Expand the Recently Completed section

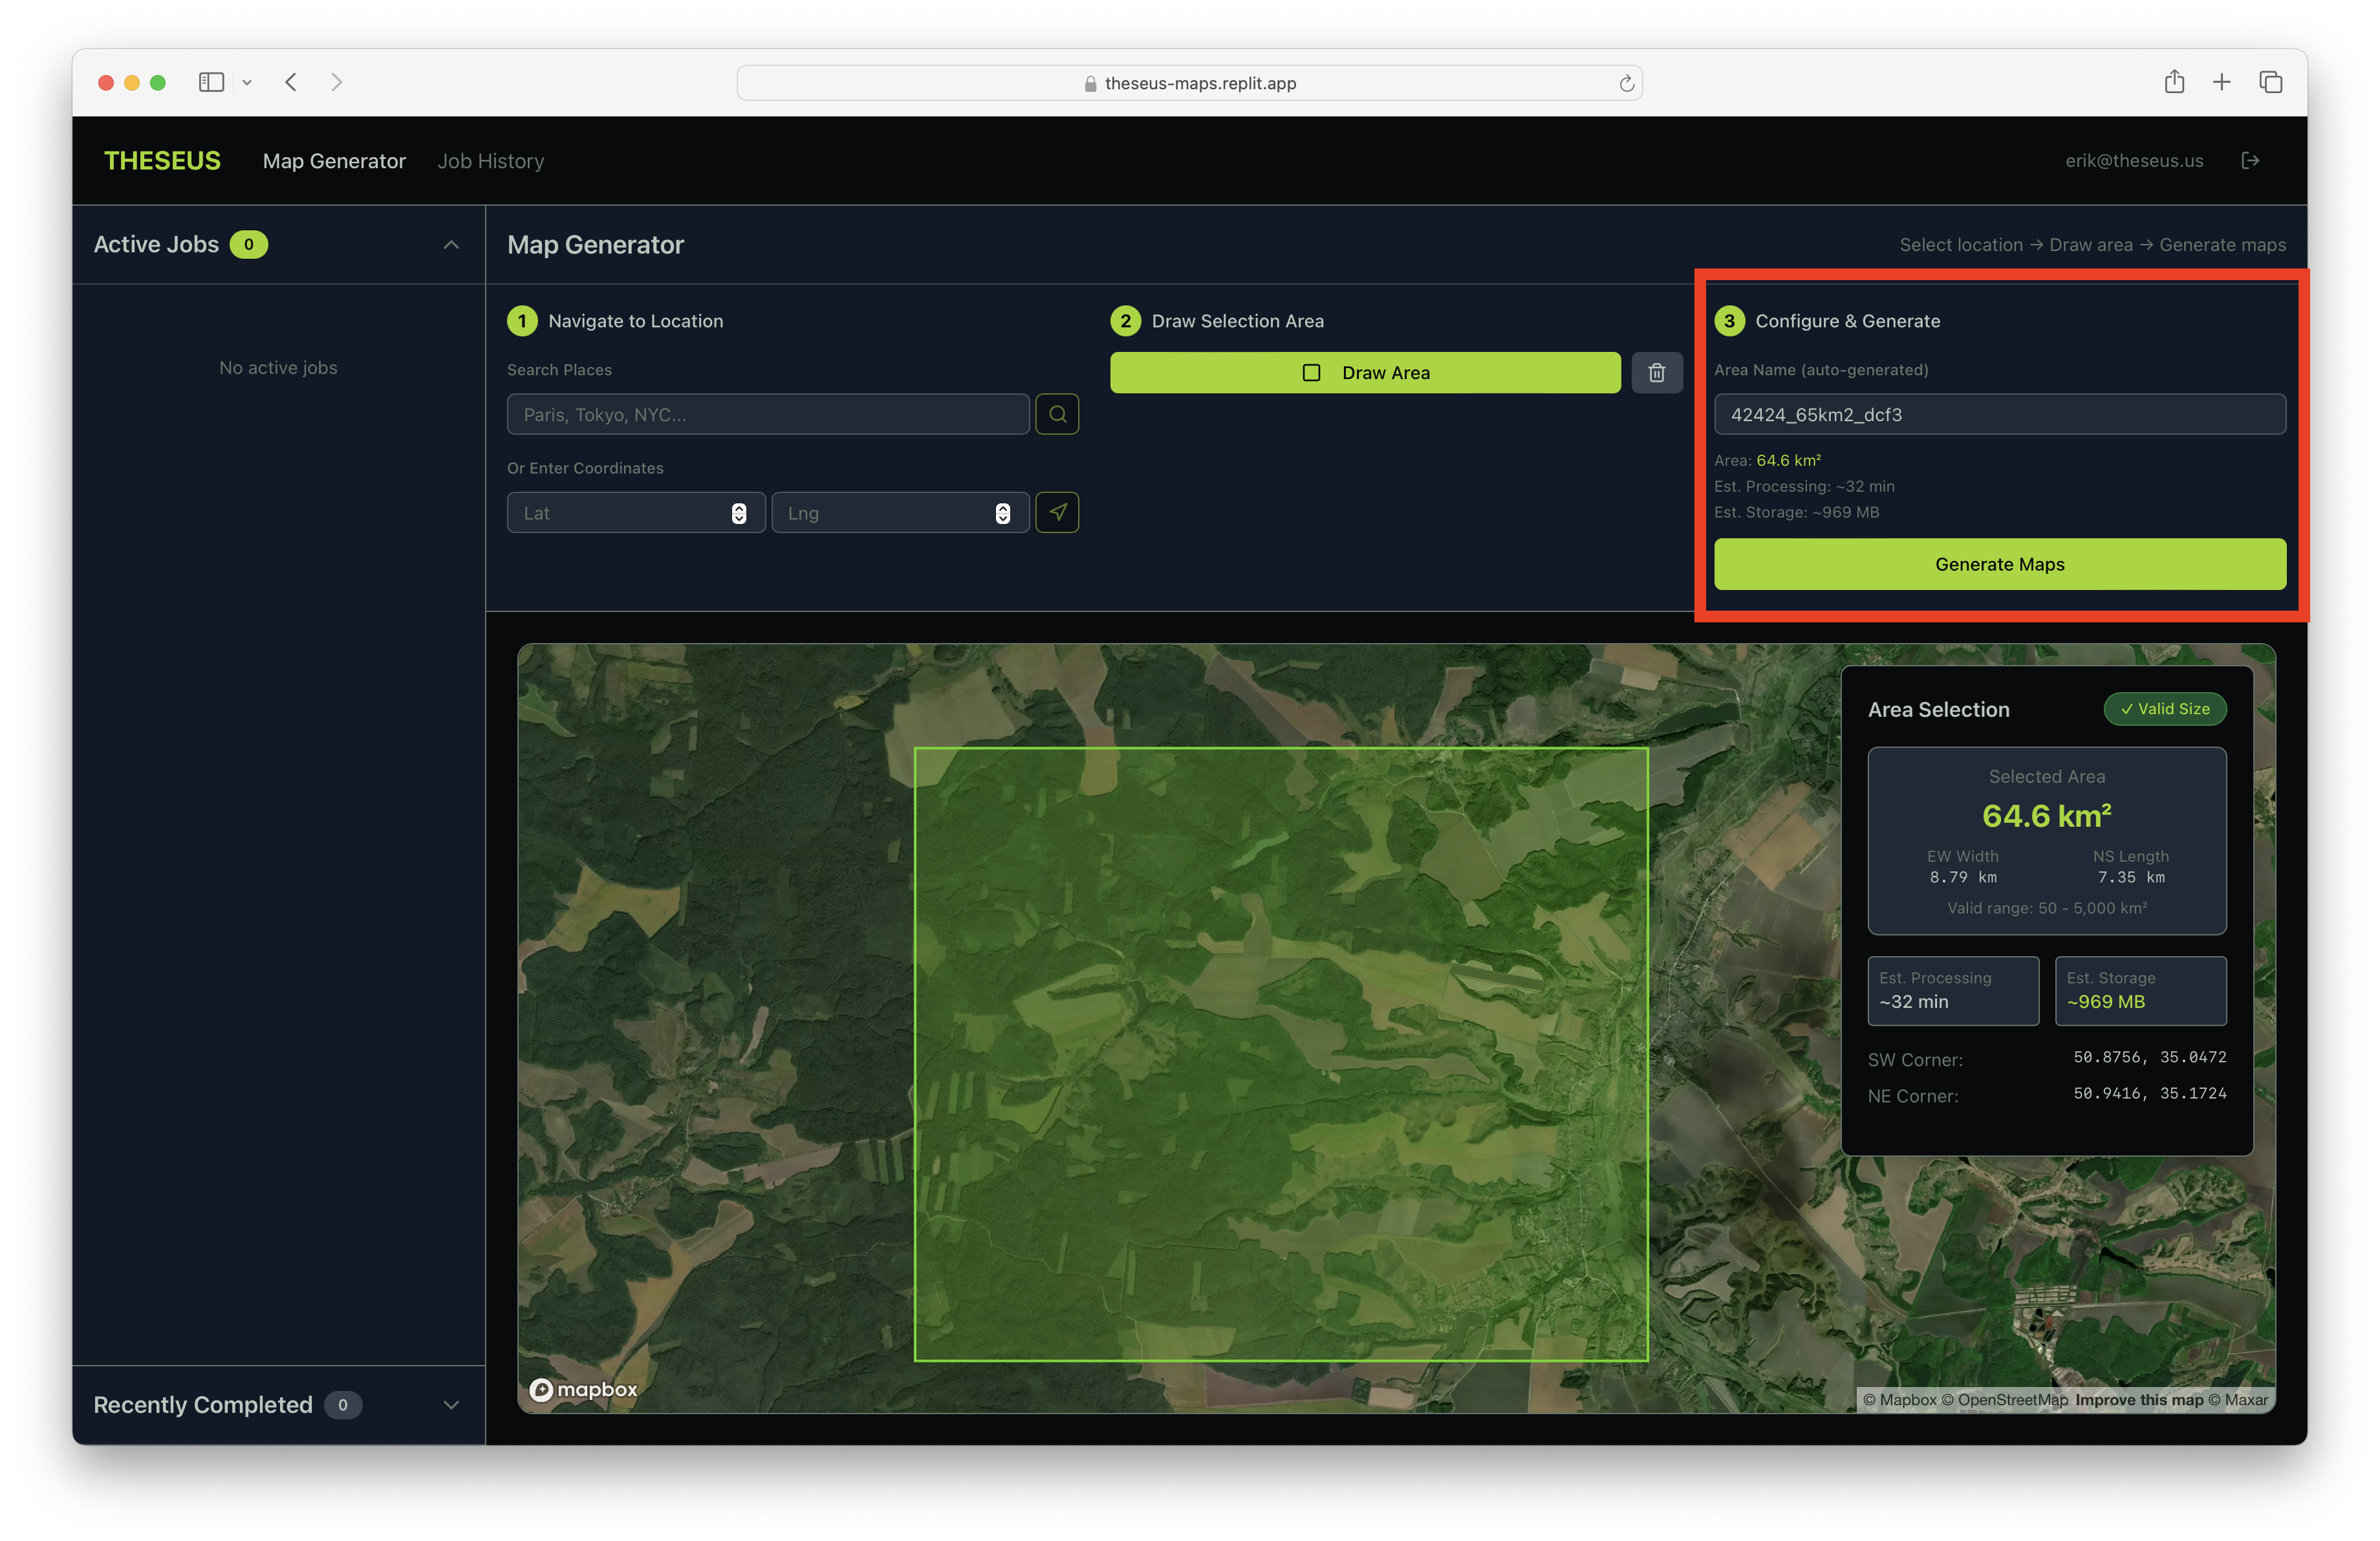pyautogui.click(x=451, y=1405)
